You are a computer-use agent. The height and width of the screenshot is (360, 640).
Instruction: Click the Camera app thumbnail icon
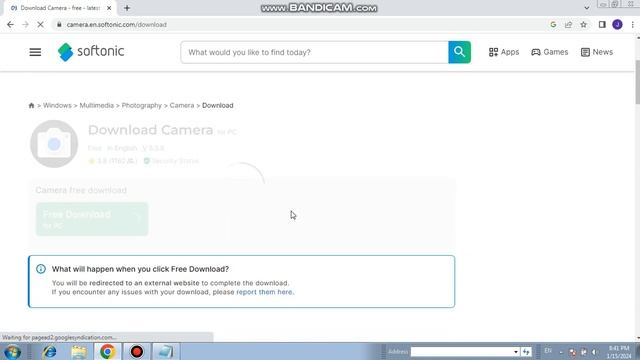54,144
